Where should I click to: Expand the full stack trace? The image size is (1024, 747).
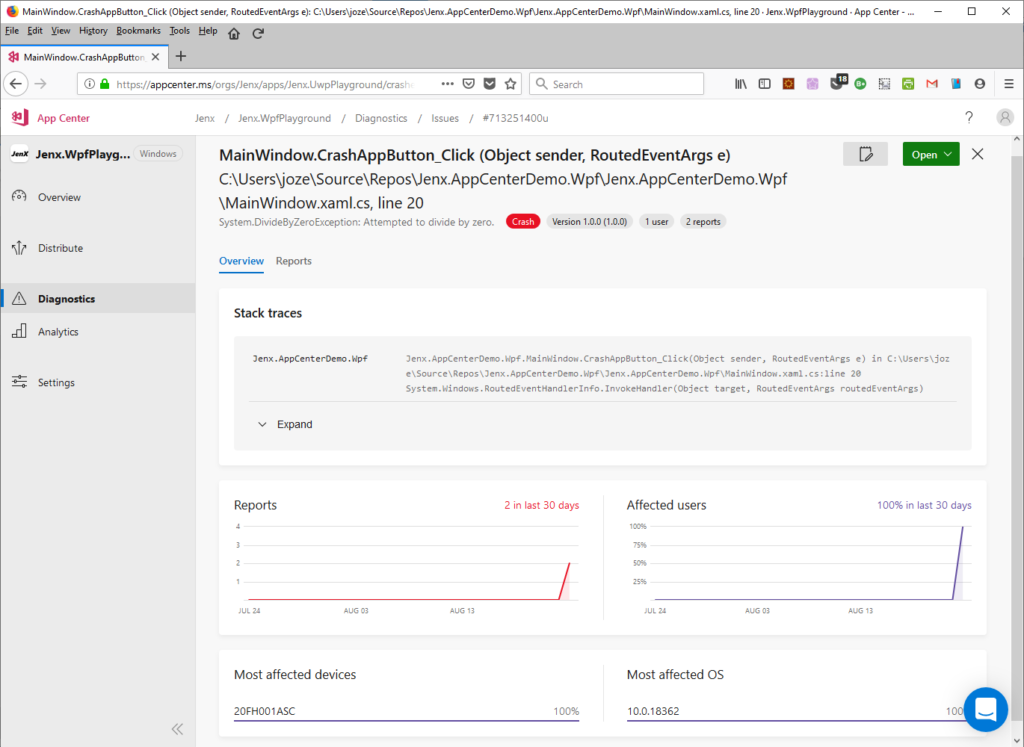[285, 424]
